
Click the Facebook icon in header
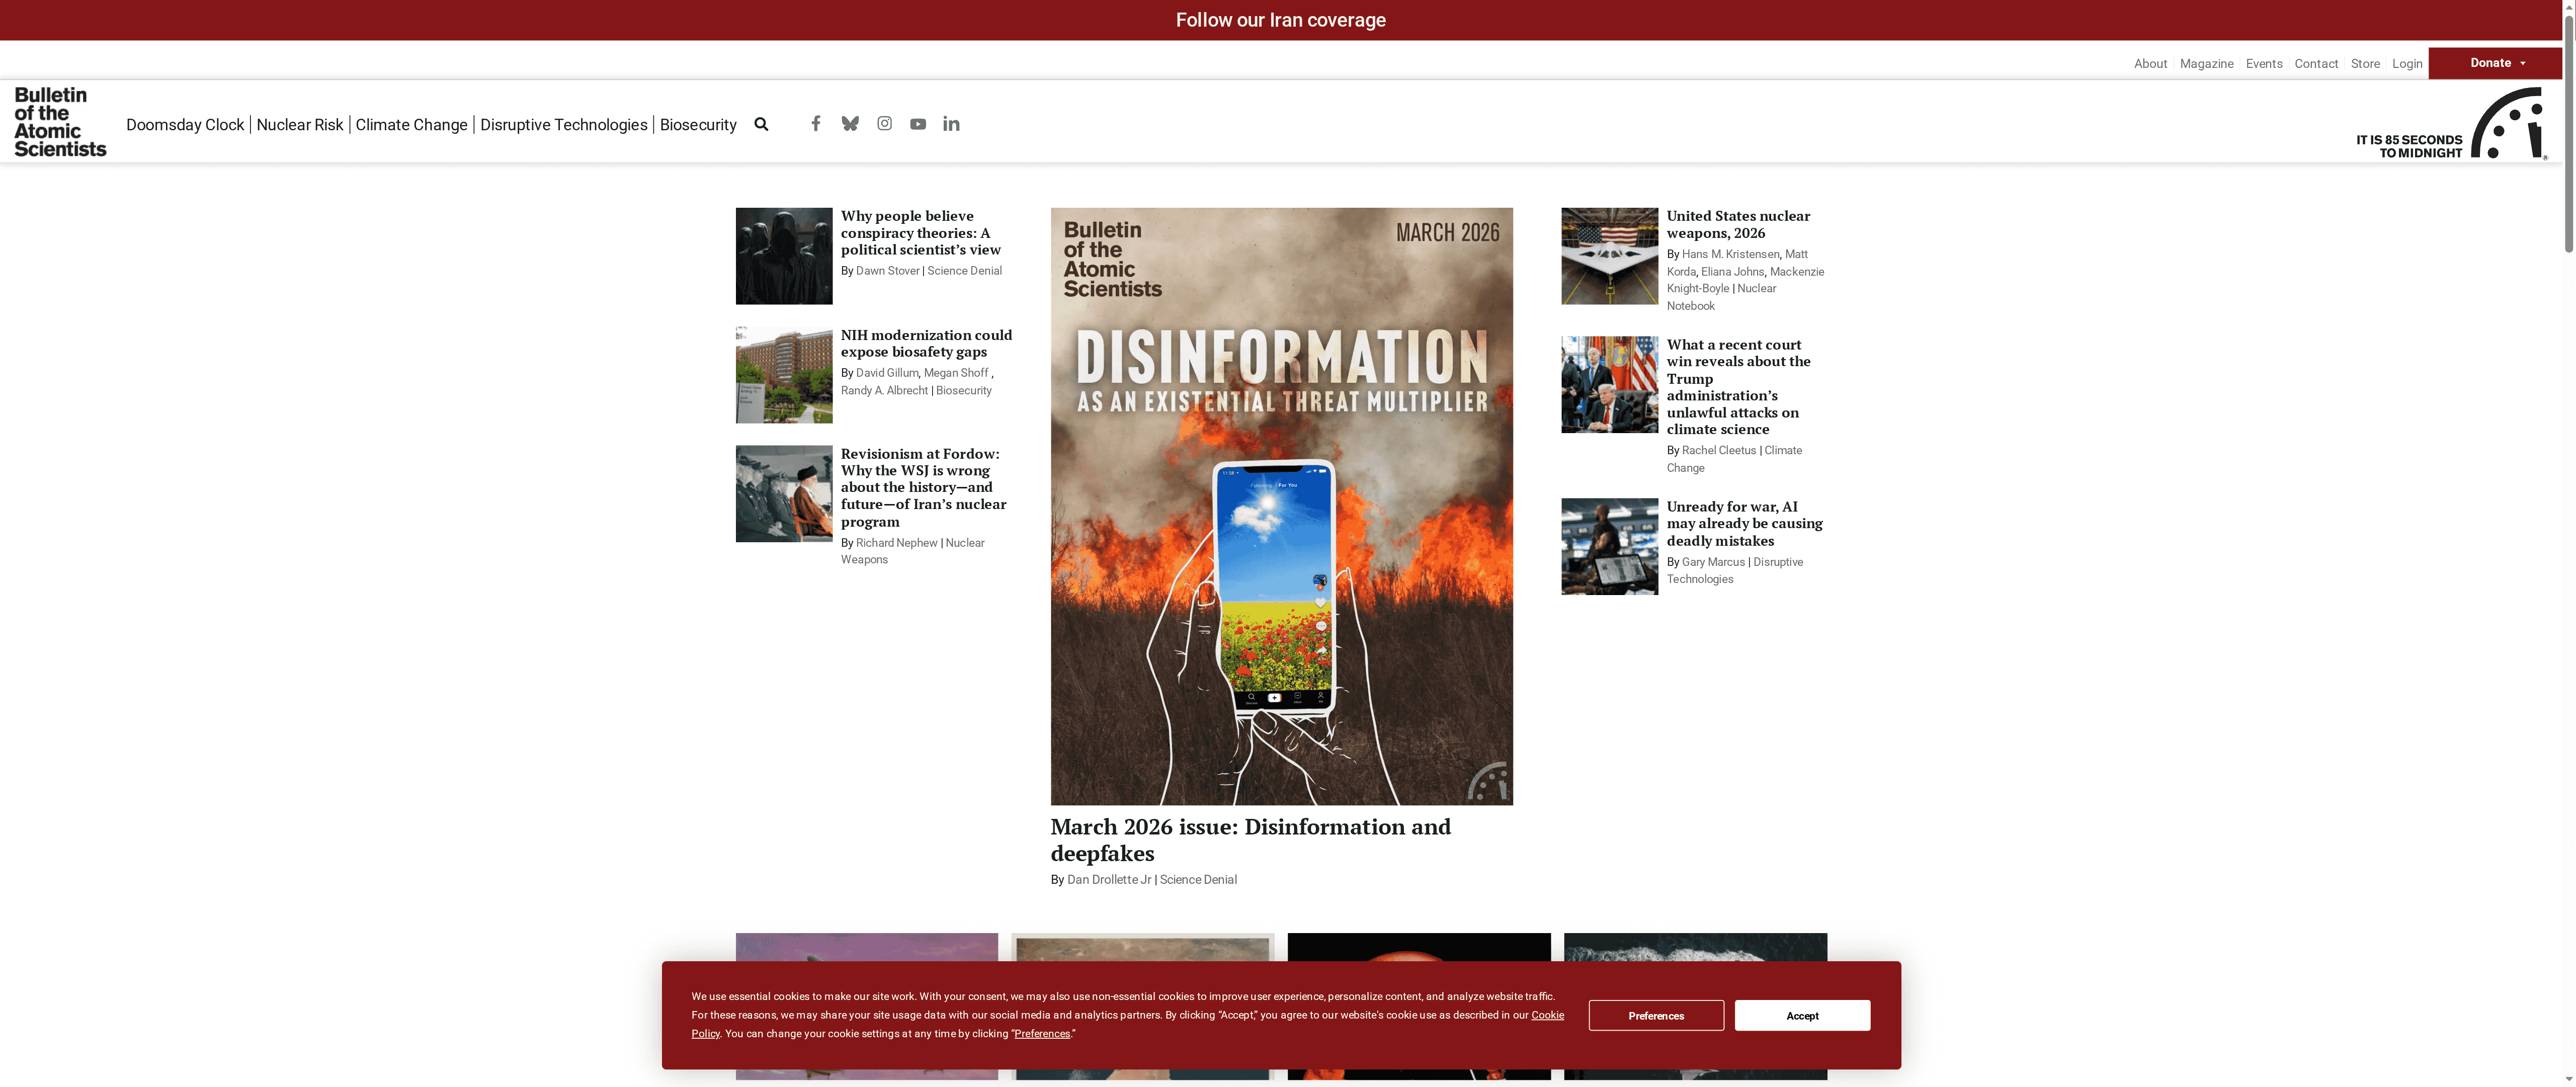click(x=816, y=124)
